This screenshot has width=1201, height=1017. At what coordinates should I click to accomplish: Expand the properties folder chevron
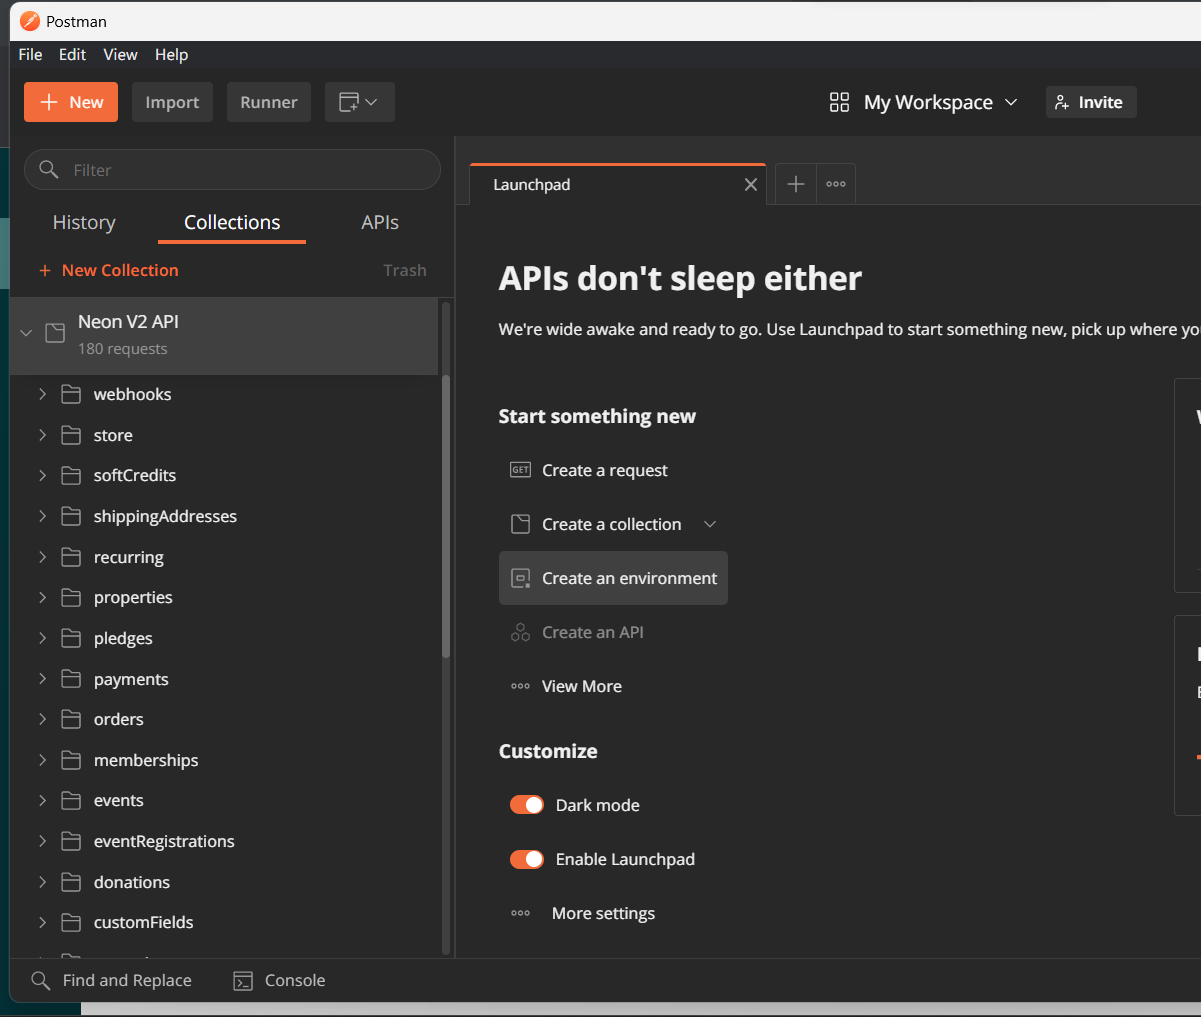[42, 597]
